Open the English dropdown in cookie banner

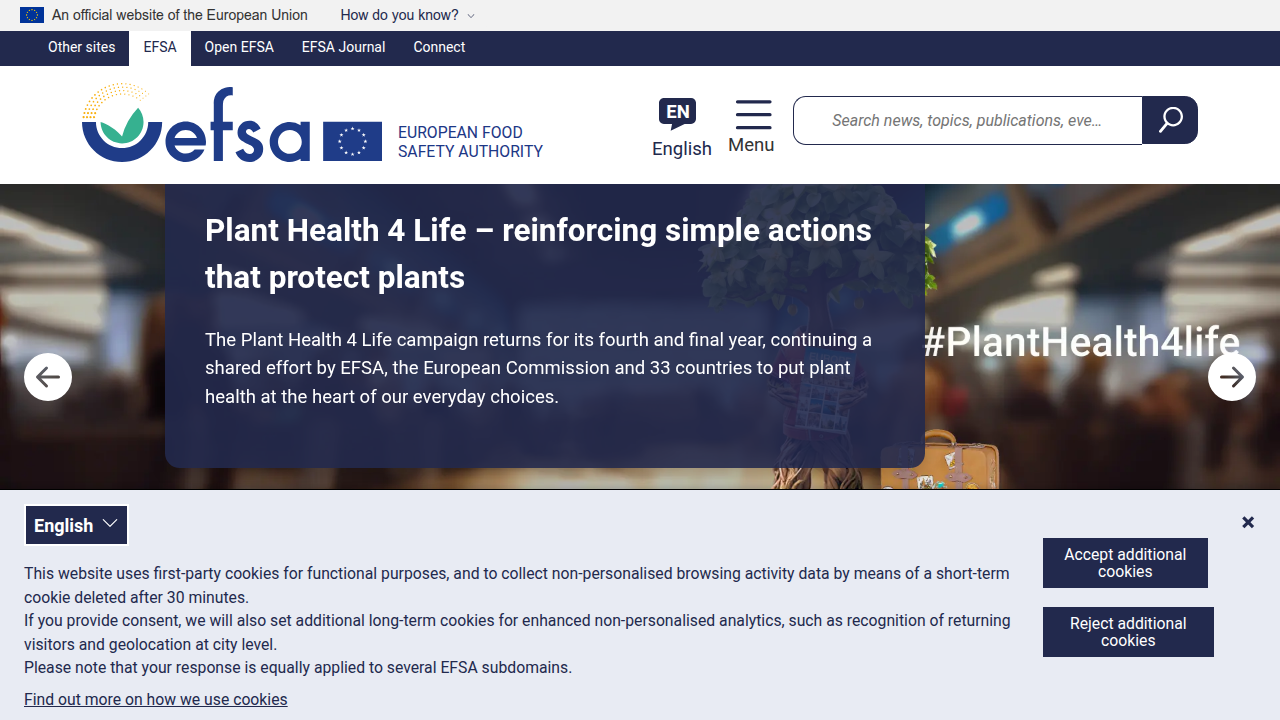(x=76, y=525)
